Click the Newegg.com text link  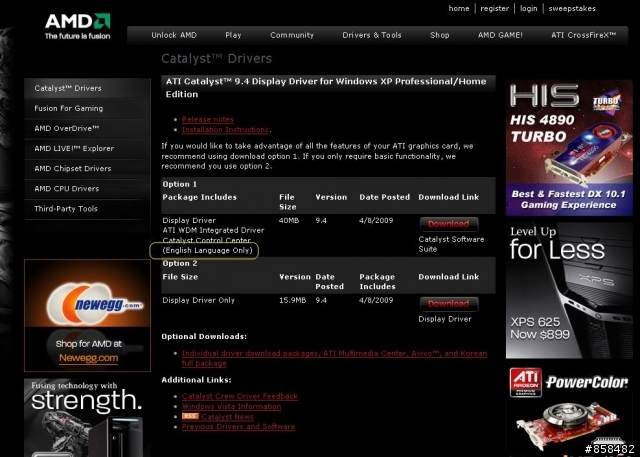pyautogui.click(x=89, y=358)
